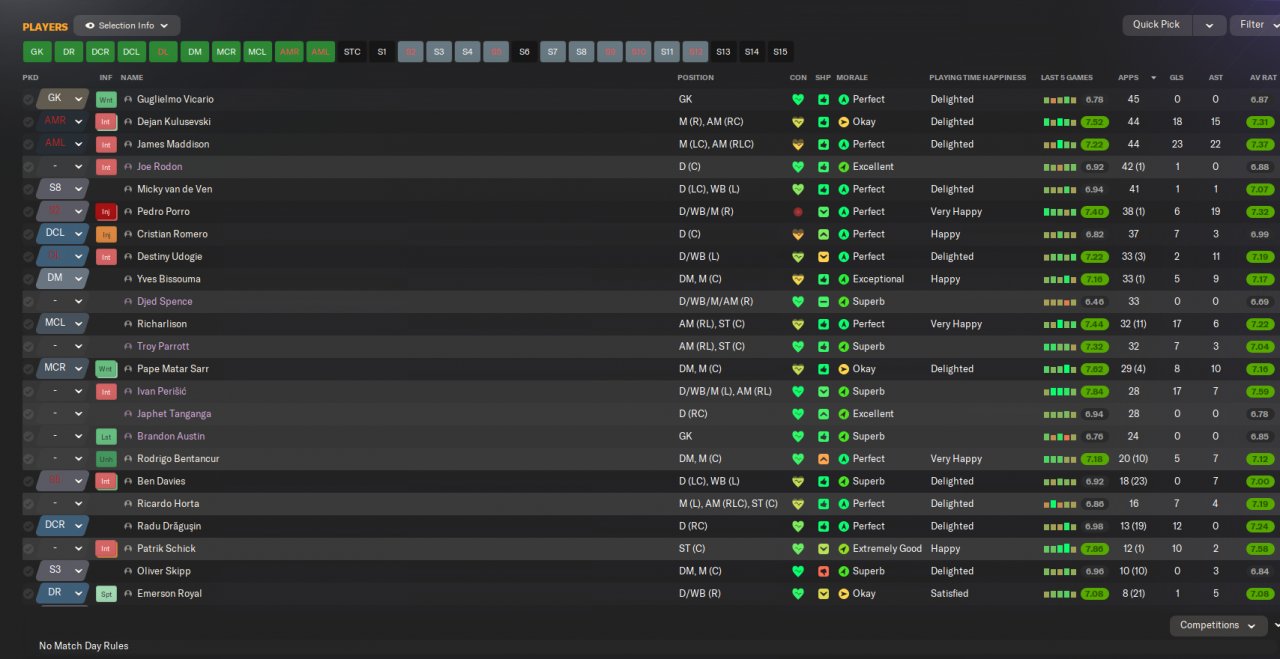This screenshot has height=659, width=1280.
Task: Toggle the picked checkbox for Emerson Royal
Action: tap(28, 594)
